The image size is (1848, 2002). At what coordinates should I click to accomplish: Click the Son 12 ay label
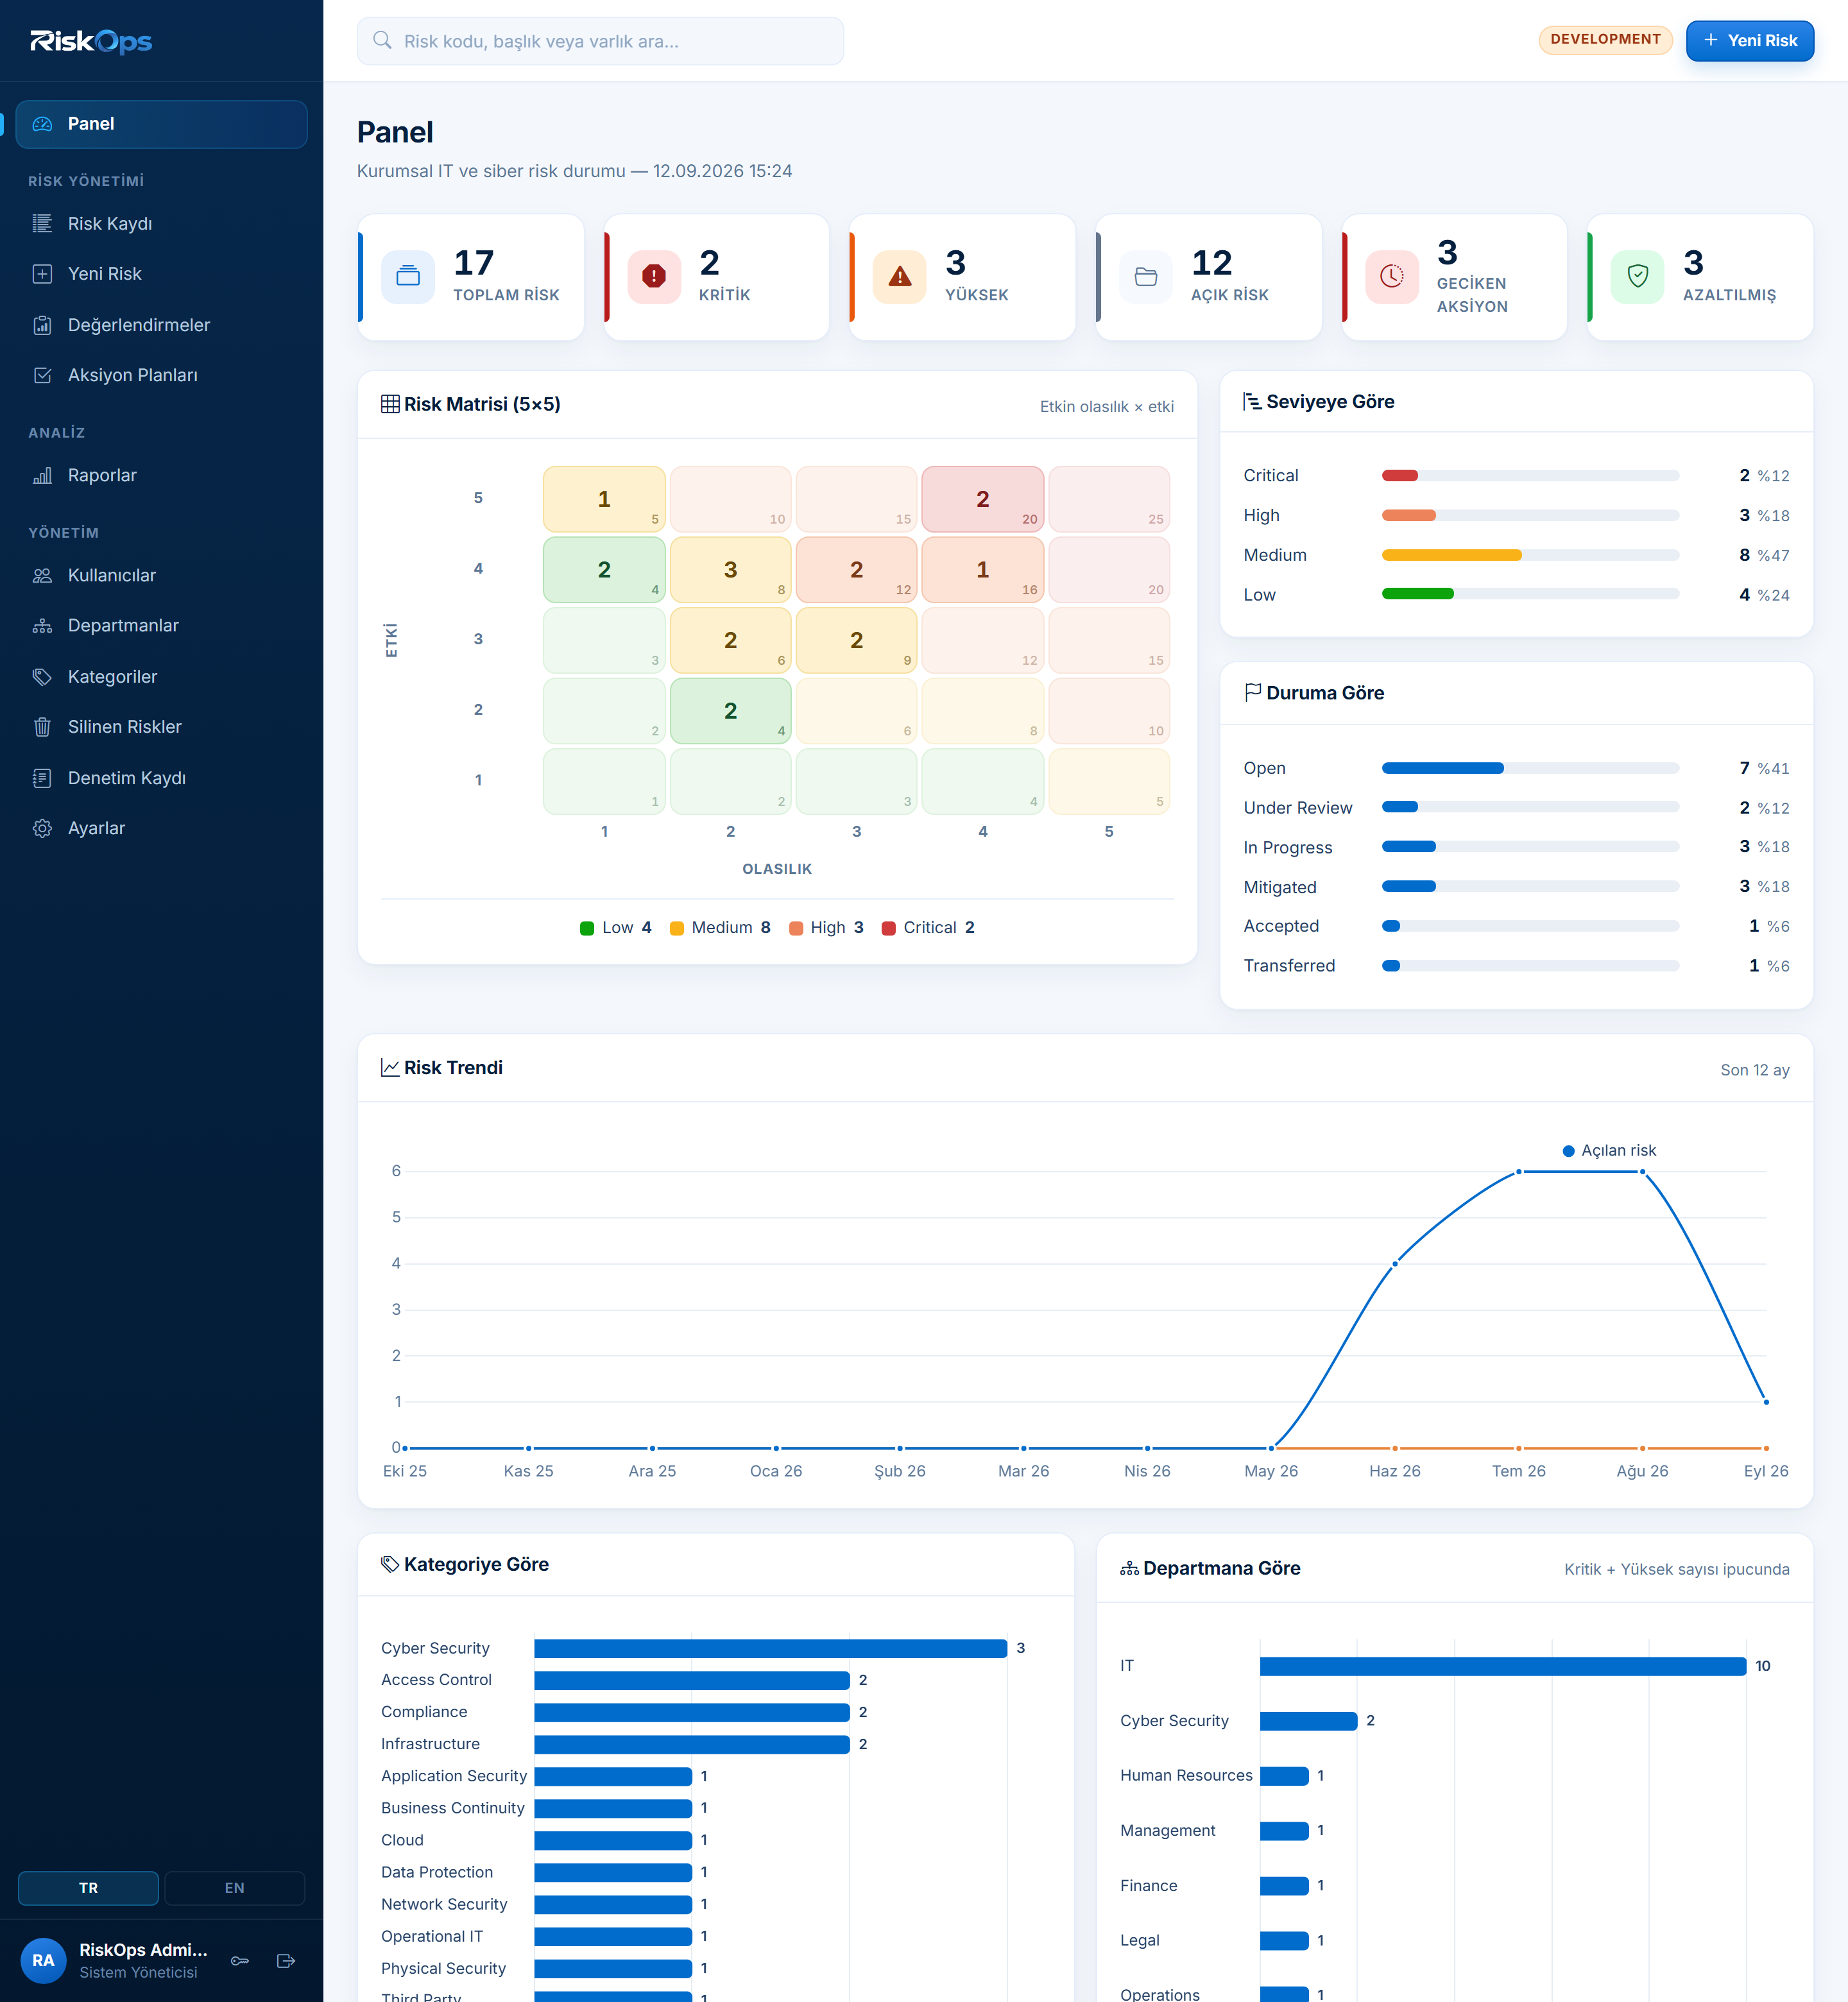pos(1754,1070)
